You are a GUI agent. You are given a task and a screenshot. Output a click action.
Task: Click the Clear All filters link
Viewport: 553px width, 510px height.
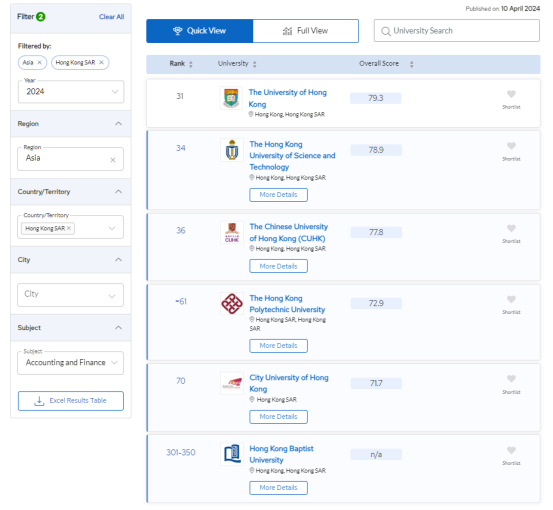111,17
